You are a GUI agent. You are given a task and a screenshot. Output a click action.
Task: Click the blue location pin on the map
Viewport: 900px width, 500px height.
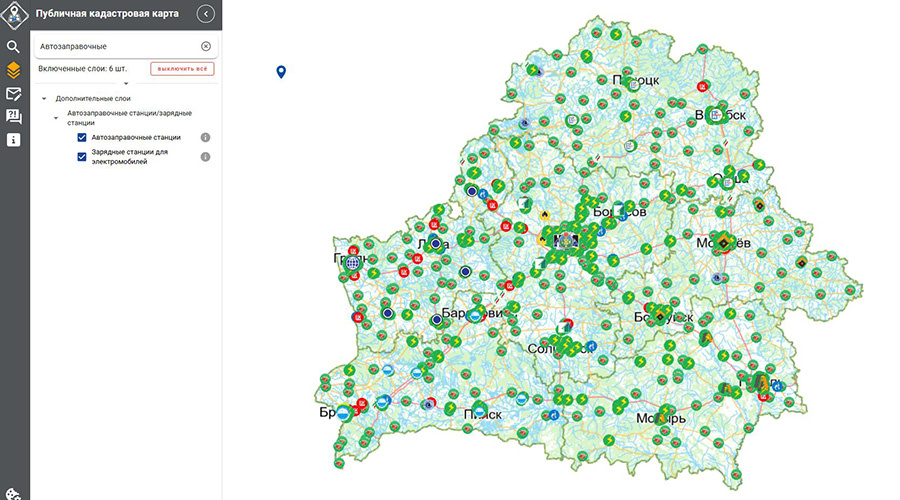point(281,72)
